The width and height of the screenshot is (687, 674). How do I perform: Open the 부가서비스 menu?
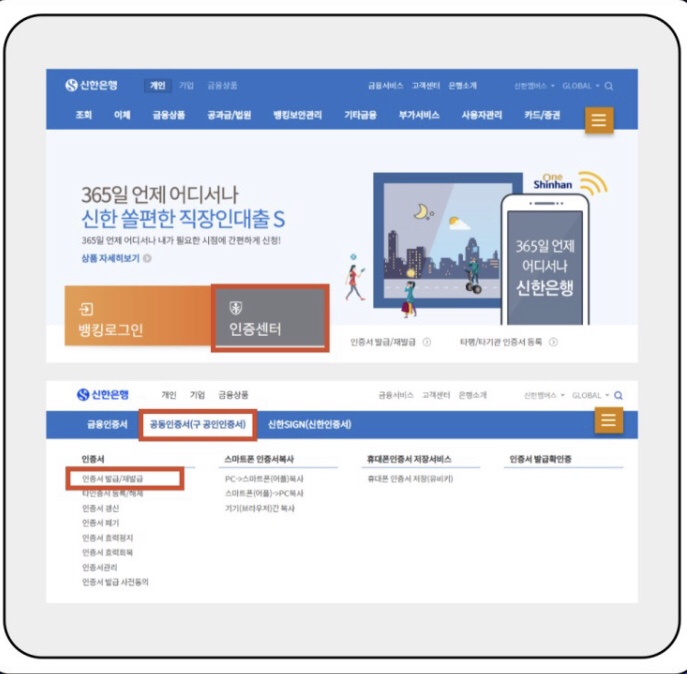pos(419,115)
